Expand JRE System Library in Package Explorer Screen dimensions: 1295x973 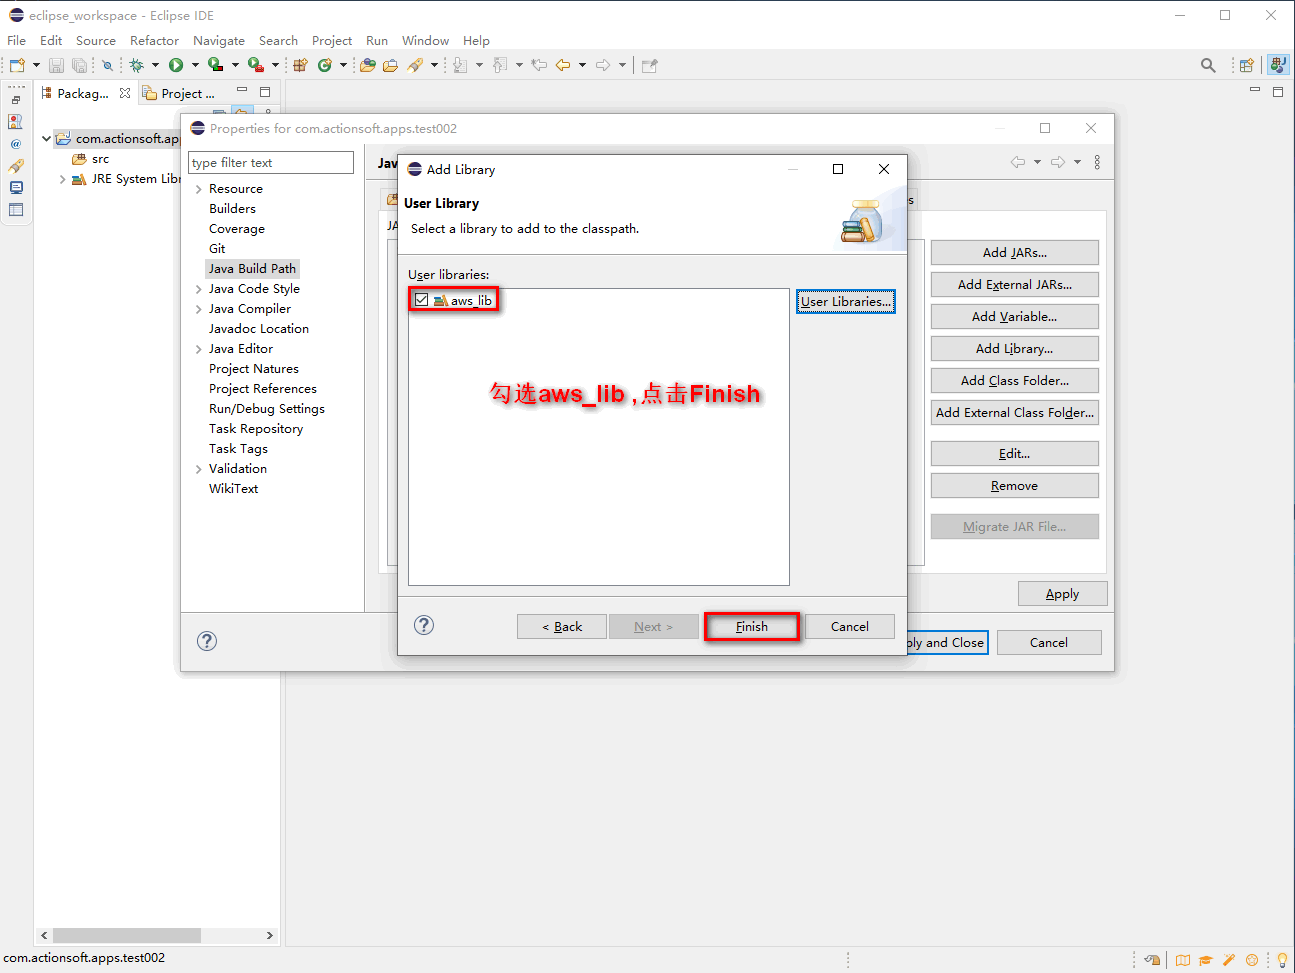(63, 179)
